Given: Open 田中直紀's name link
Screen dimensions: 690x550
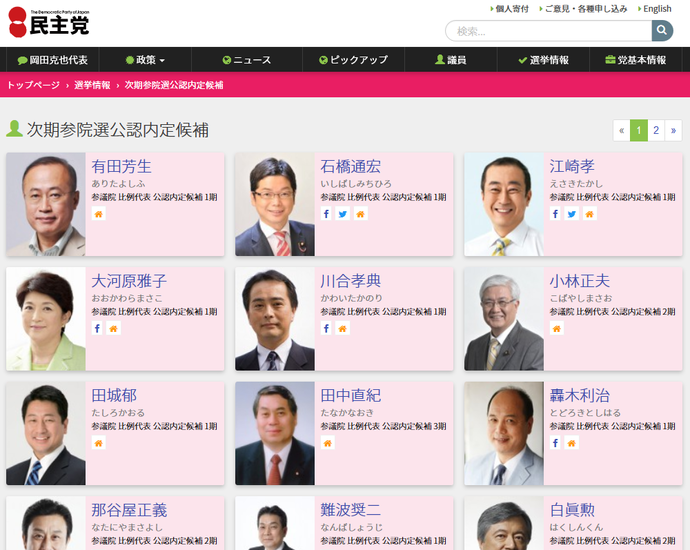Looking at the screenshot, I should click(351, 395).
